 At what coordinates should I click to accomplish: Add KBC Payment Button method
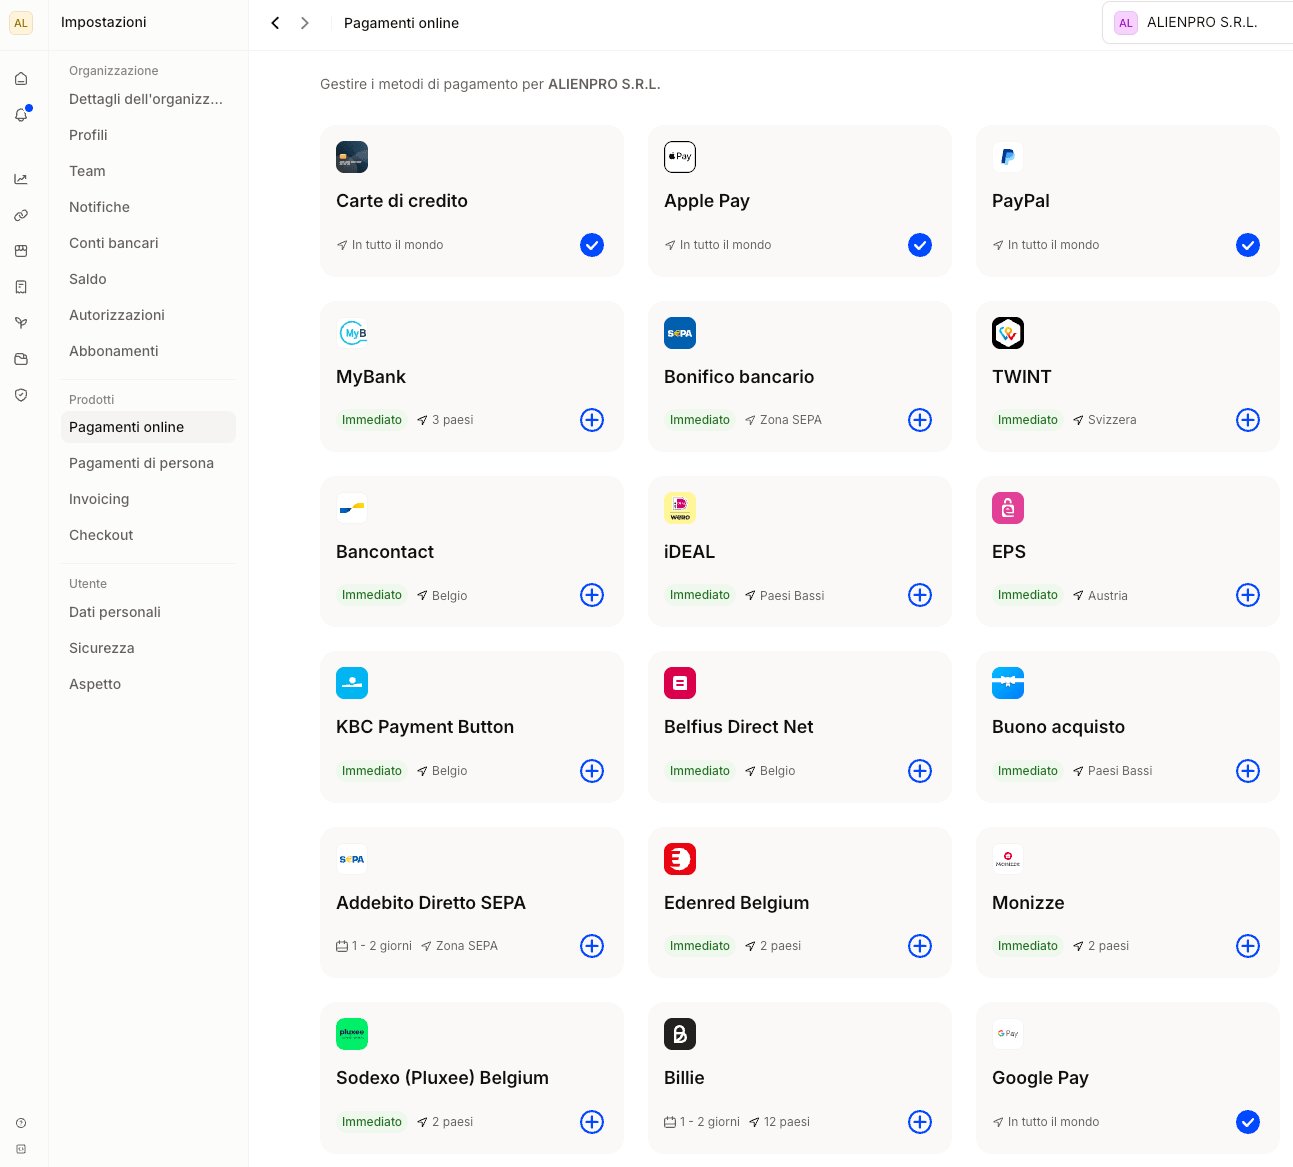pyautogui.click(x=592, y=771)
